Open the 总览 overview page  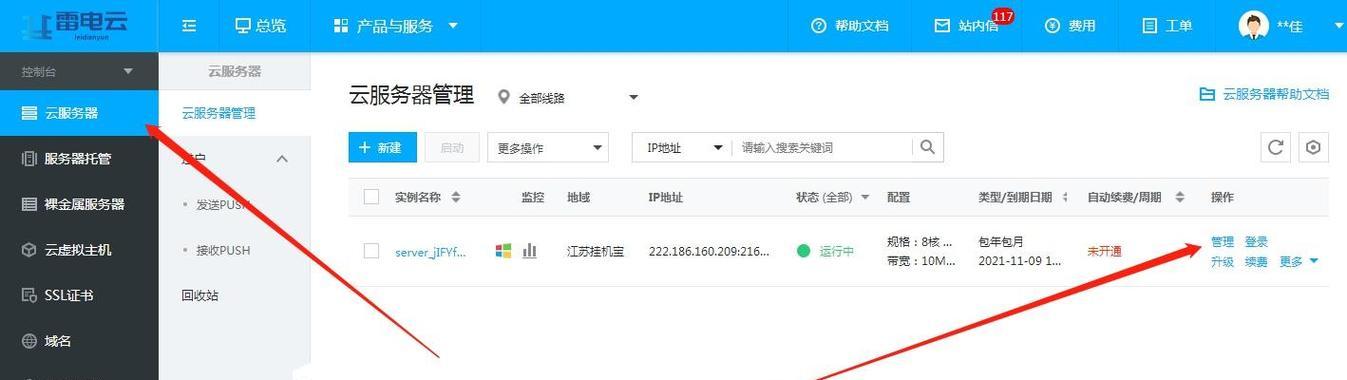[x=260, y=26]
